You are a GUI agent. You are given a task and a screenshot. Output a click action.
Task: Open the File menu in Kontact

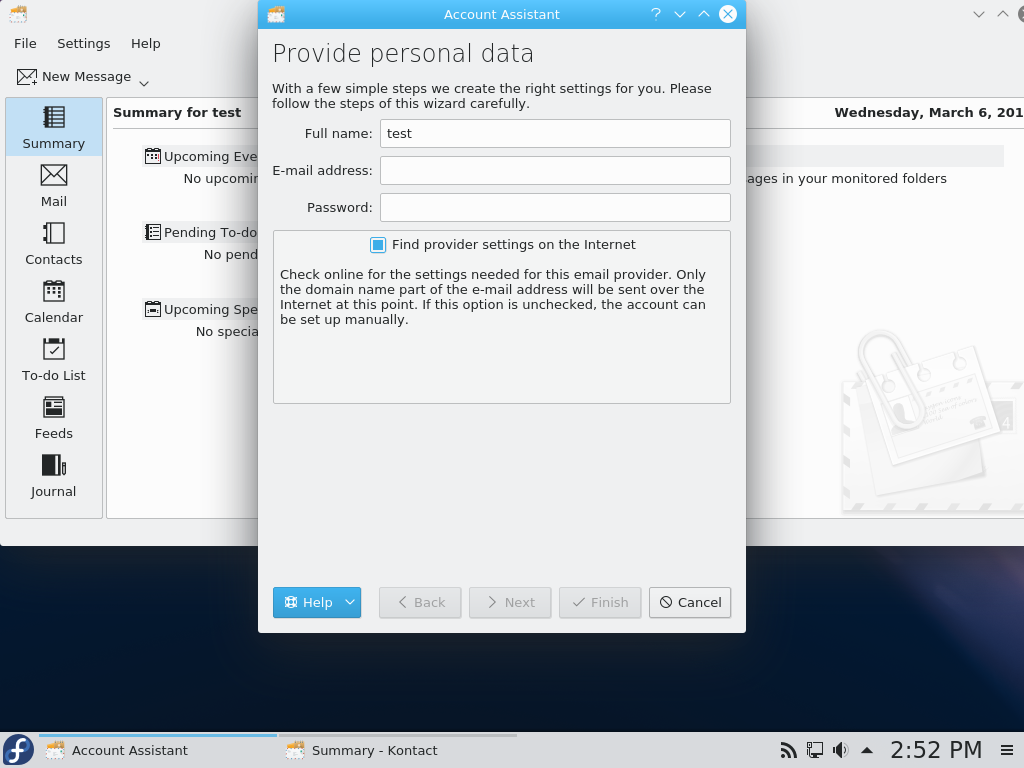click(x=25, y=44)
